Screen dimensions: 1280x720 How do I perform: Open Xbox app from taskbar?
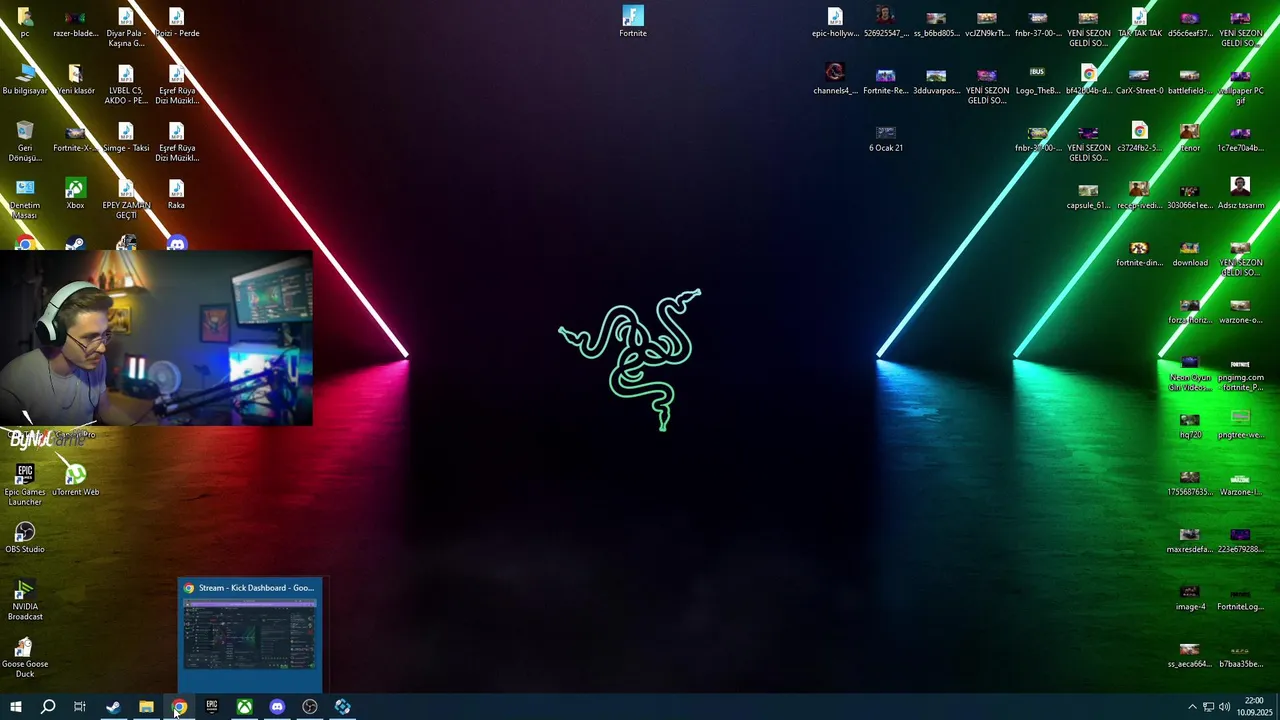[x=244, y=707]
